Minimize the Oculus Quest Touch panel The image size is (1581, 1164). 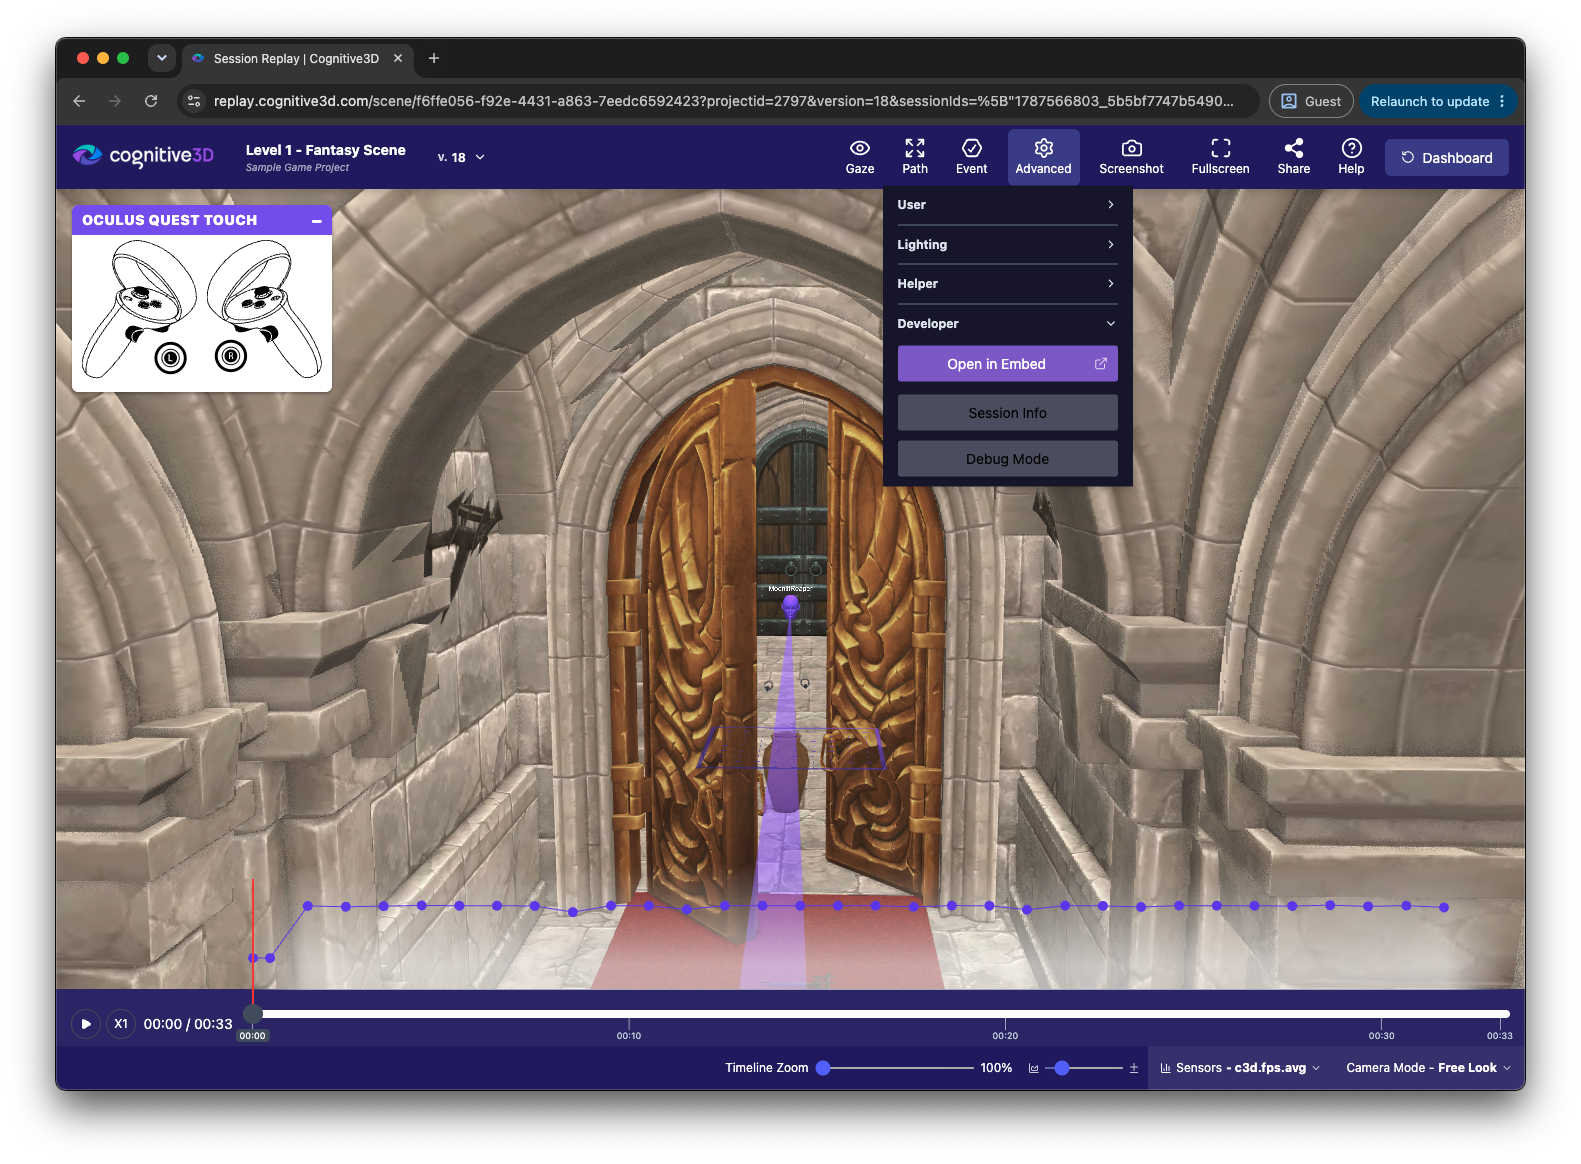pos(317,221)
